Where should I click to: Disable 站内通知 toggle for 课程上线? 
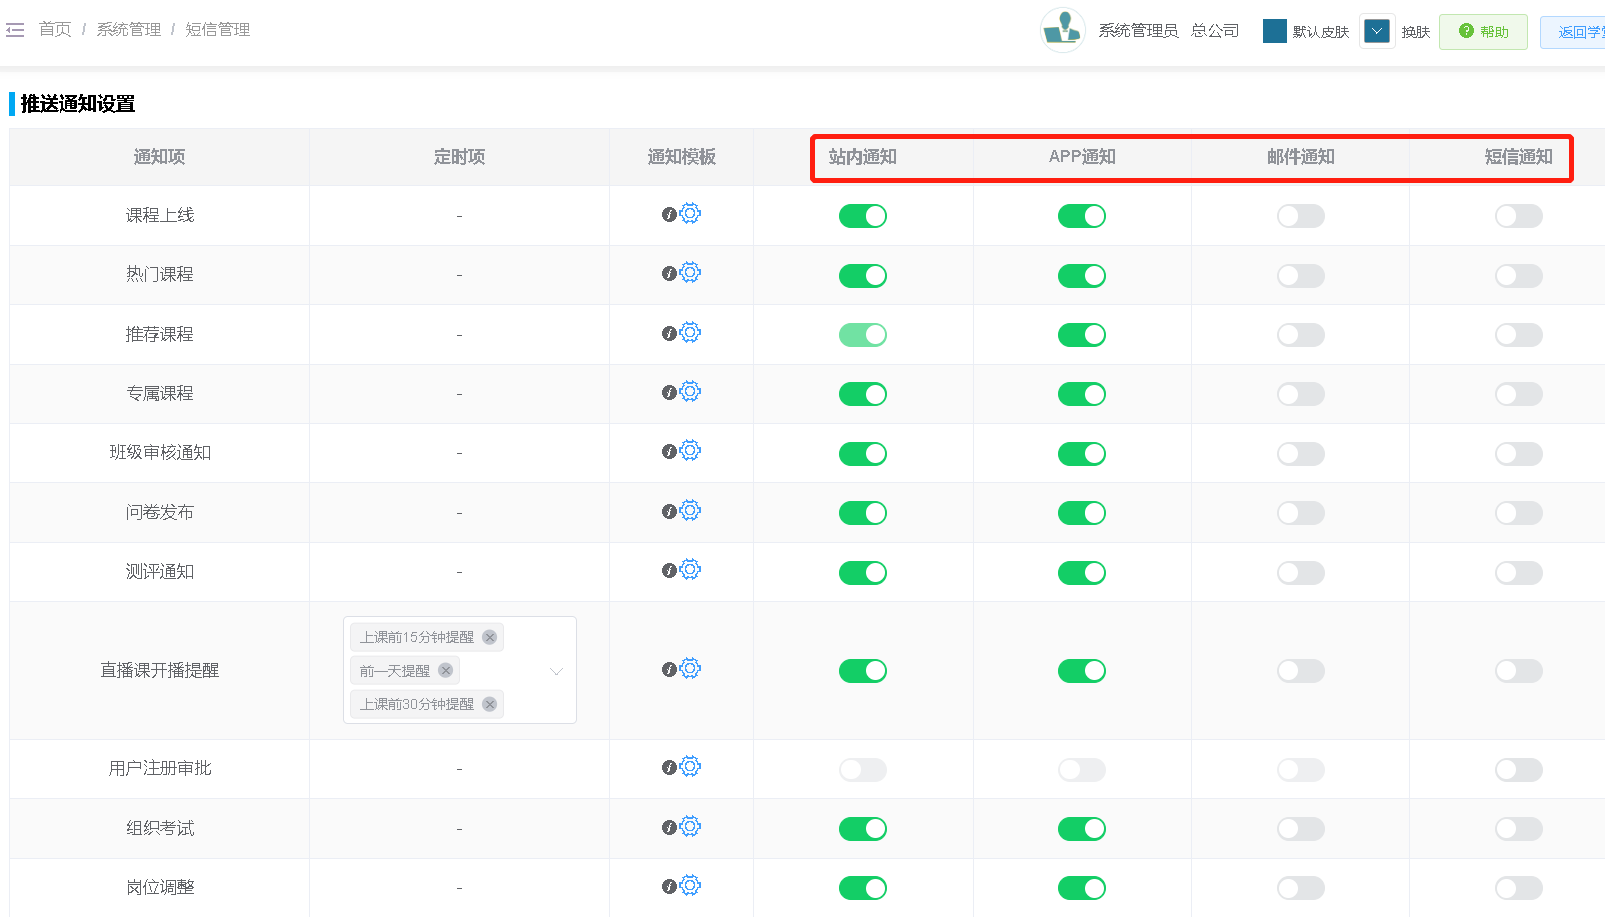coord(862,216)
